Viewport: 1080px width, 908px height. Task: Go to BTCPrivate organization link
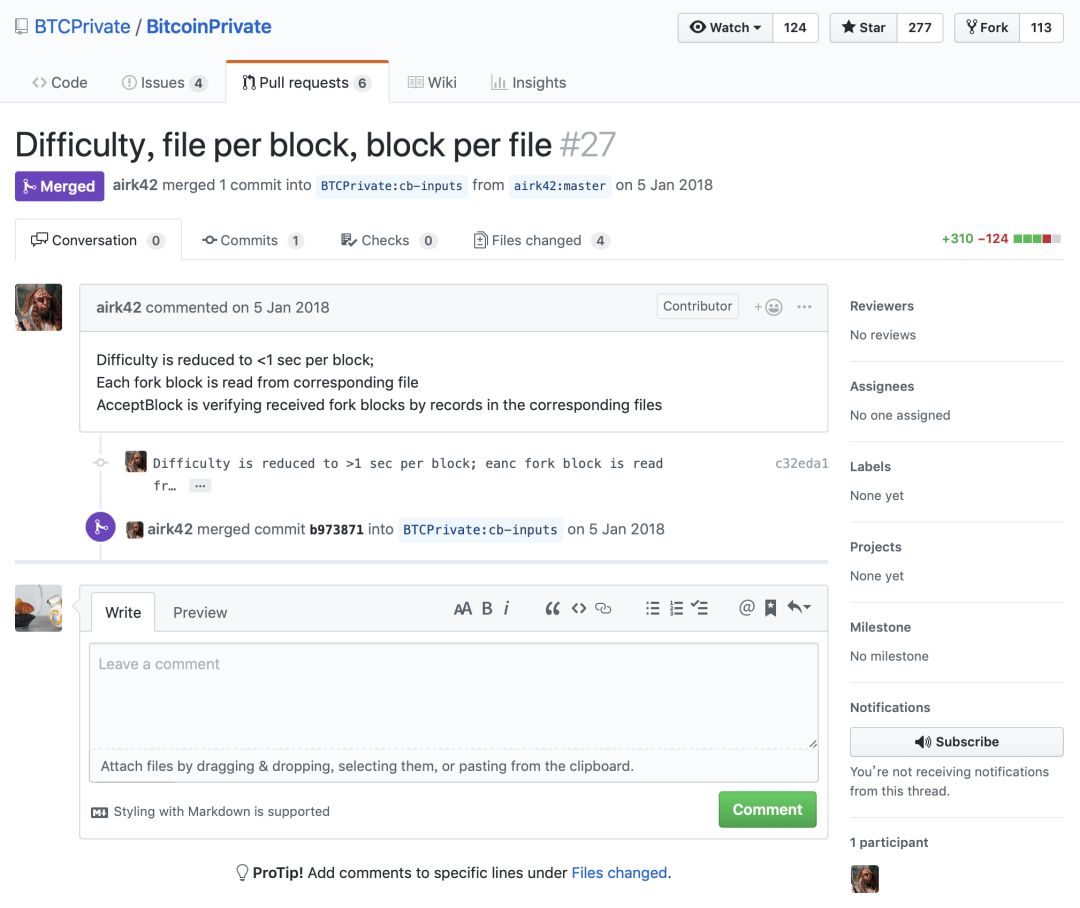pyautogui.click(x=82, y=27)
